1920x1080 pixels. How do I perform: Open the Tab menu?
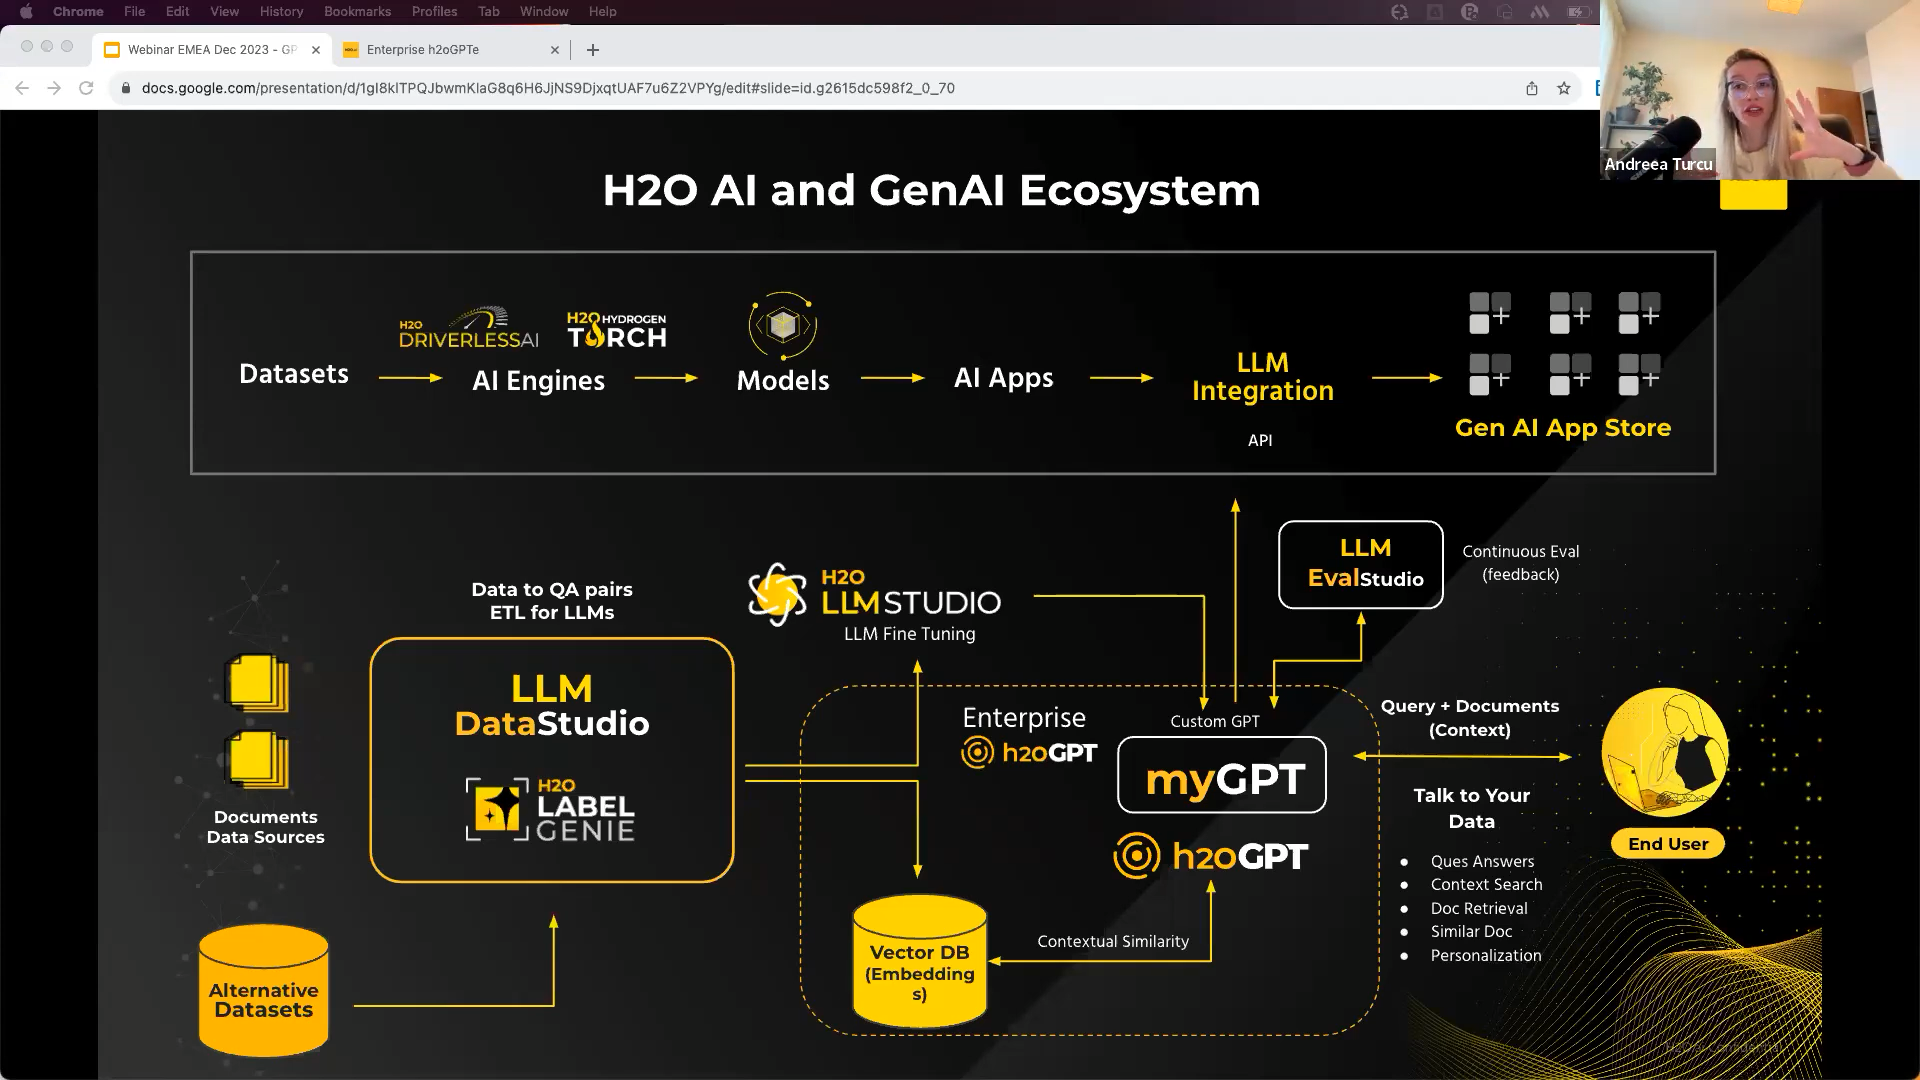[489, 12]
